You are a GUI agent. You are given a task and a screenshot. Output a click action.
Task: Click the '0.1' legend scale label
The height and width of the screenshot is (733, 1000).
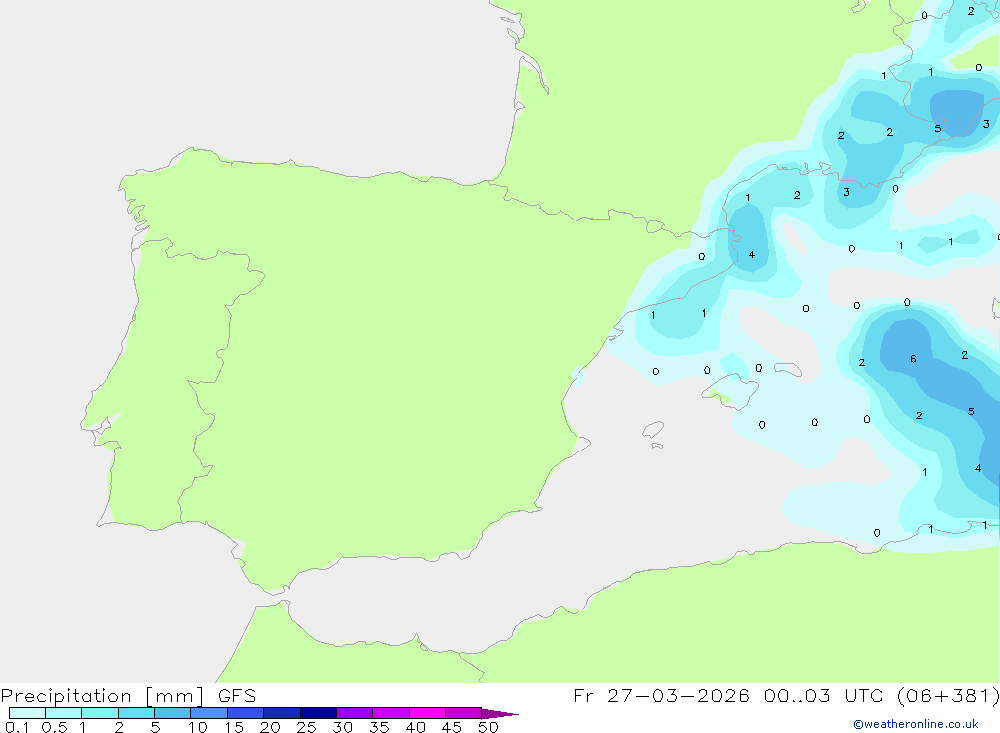pyautogui.click(x=17, y=727)
